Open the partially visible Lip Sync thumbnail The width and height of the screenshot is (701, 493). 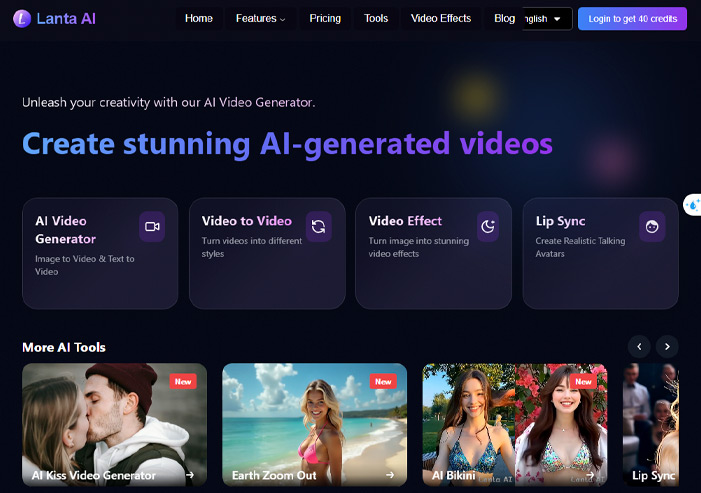[651, 424]
